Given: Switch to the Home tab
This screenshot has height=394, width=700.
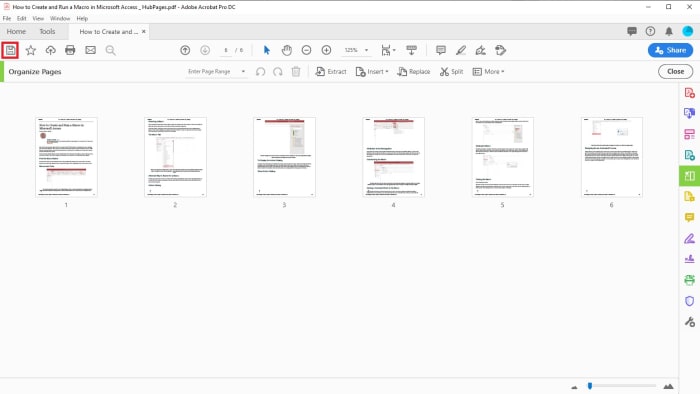Looking at the screenshot, I should pyautogui.click(x=16, y=31).
